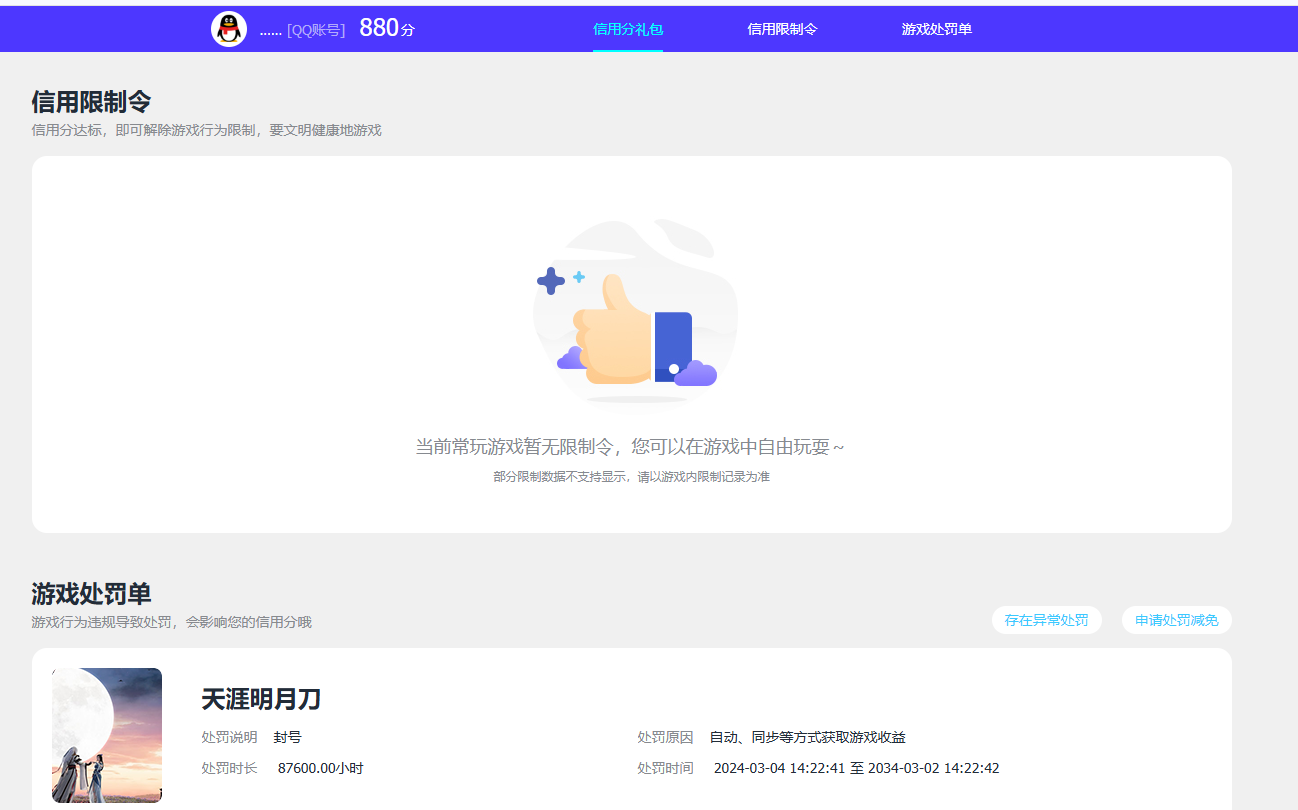
Task: Click the QQ penguin avatar icon
Action: coord(229,29)
